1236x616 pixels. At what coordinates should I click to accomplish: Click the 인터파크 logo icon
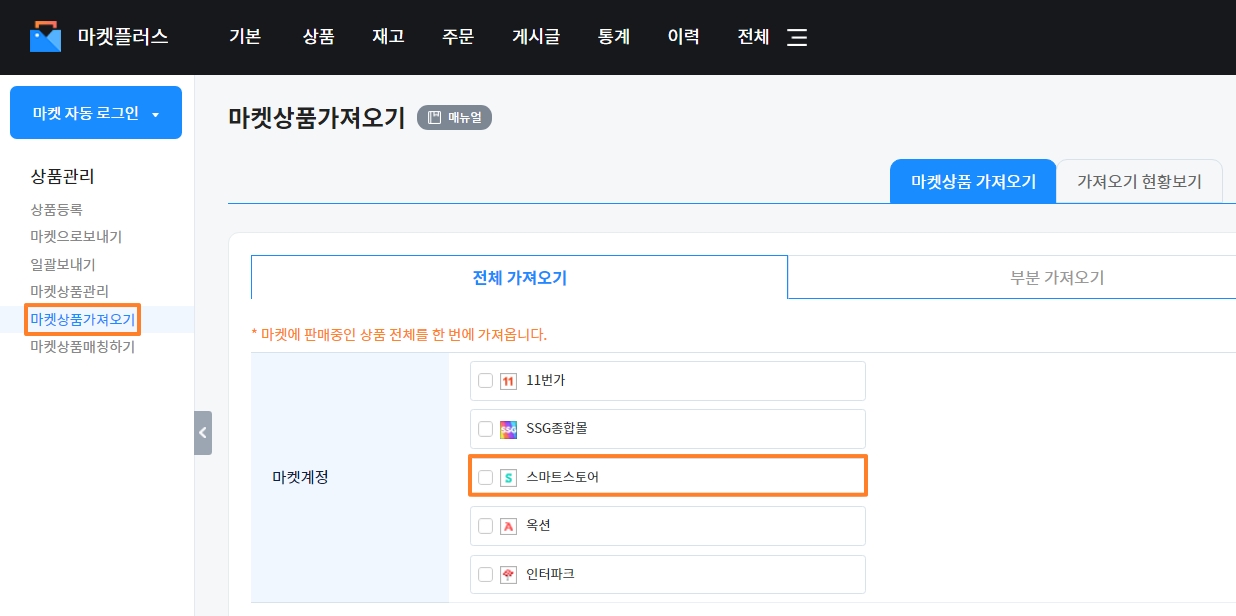[x=508, y=575]
